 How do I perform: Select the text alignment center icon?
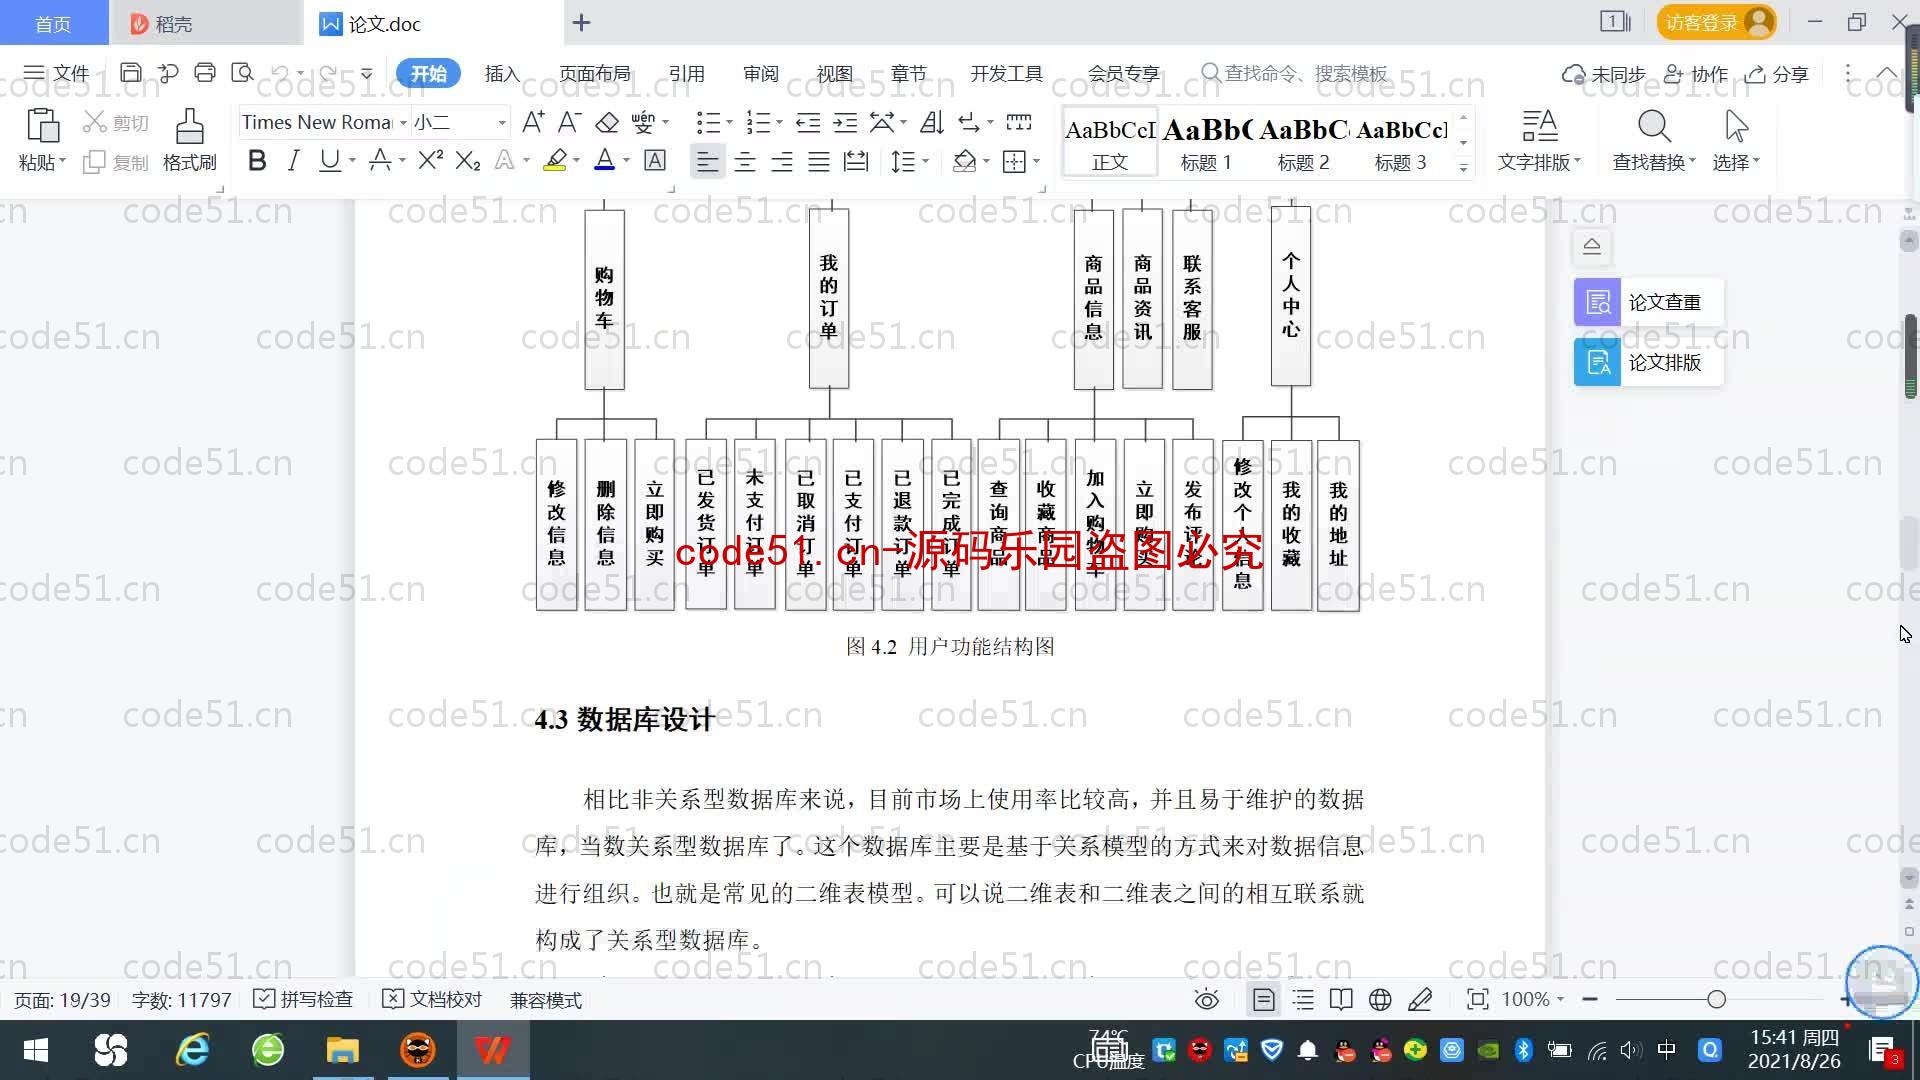(x=742, y=161)
